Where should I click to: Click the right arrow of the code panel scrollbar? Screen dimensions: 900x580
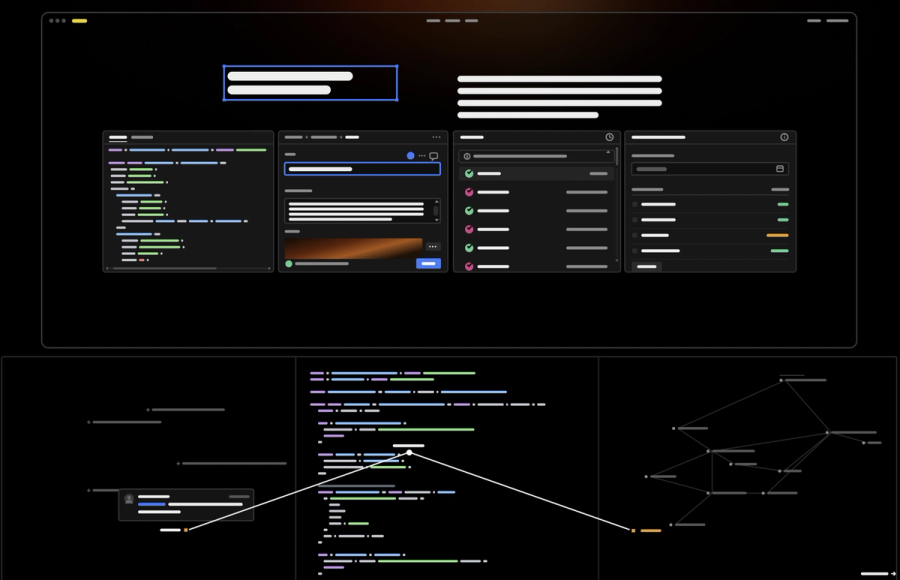click(x=269, y=268)
